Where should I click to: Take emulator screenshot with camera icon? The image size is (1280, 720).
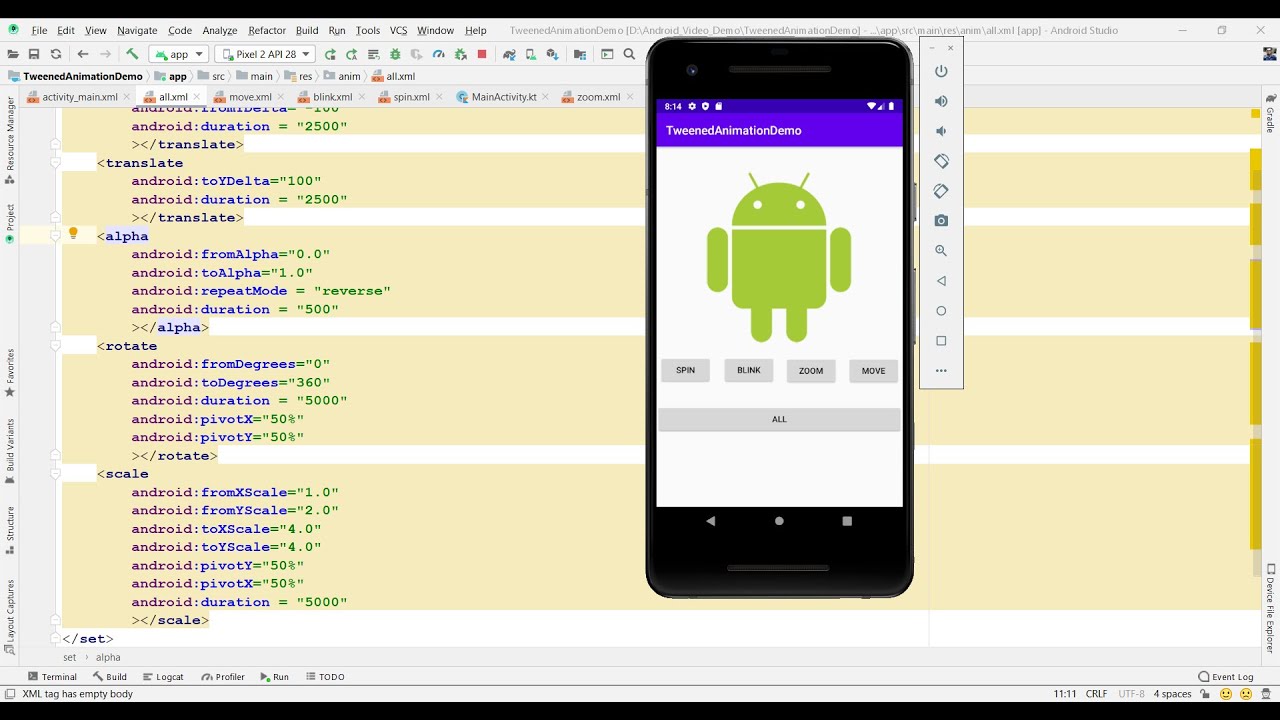pyautogui.click(x=941, y=221)
